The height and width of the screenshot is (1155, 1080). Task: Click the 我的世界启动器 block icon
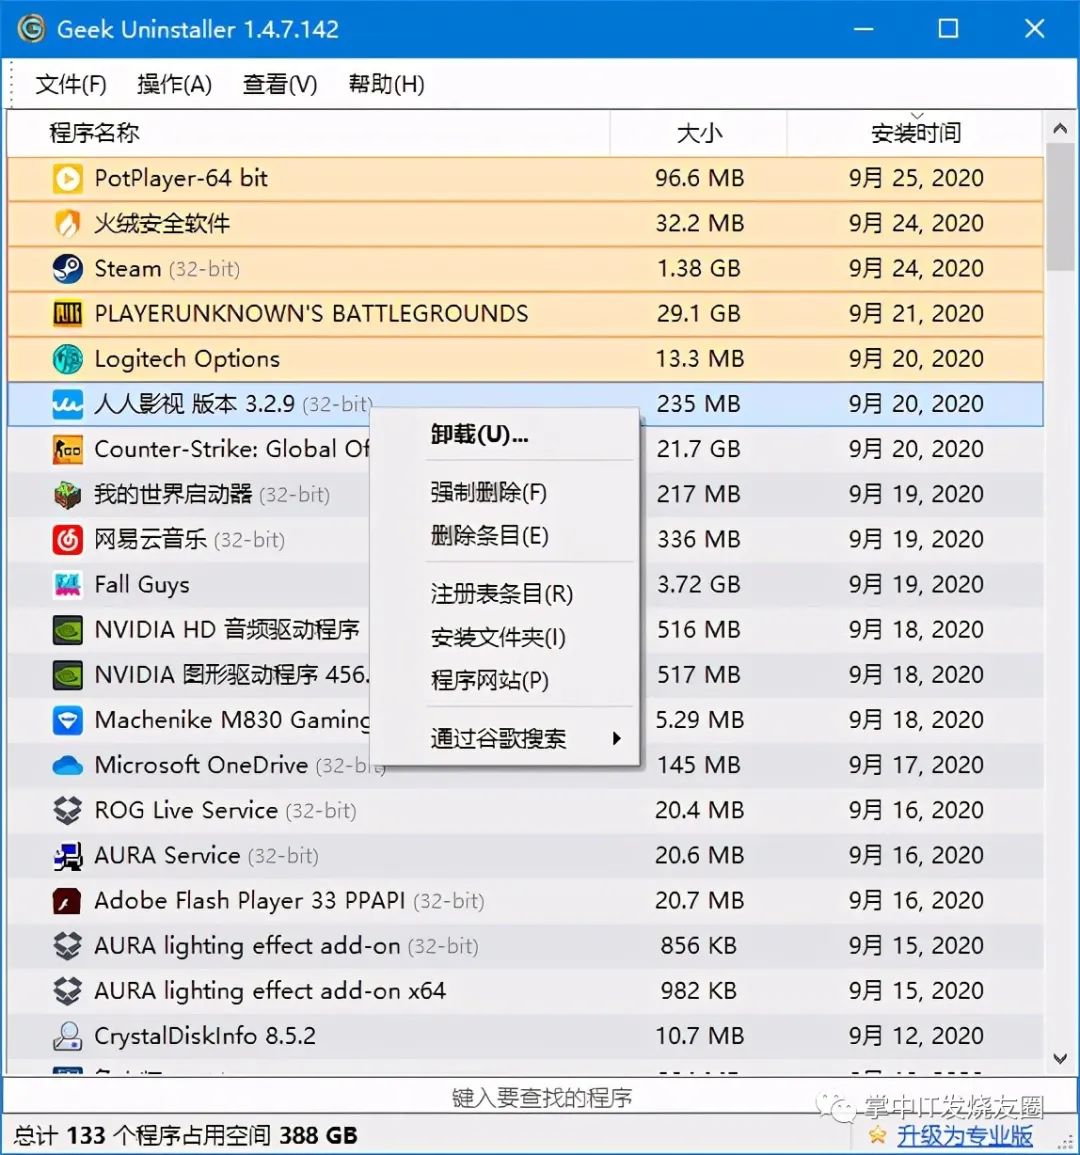[67, 494]
